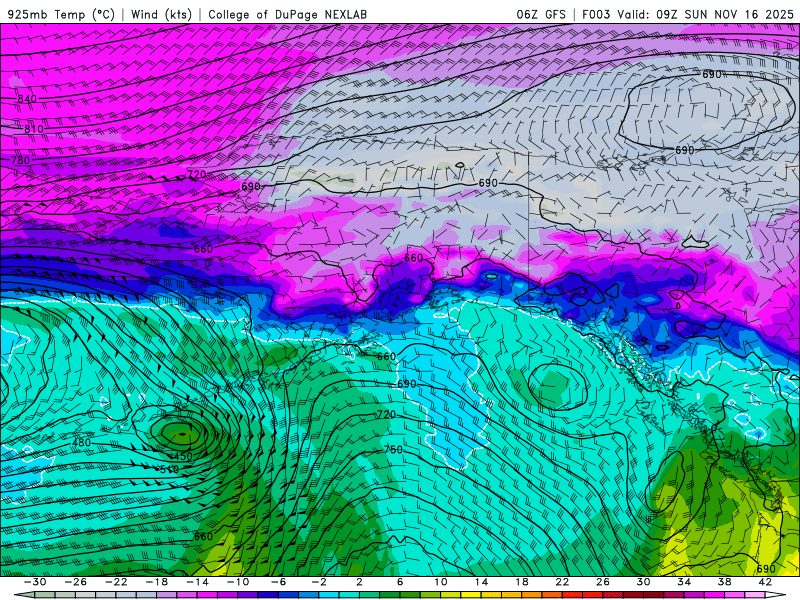800x600 pixels.
Task: Click the 34 colorbar tick label
Action: (x=684, y=582)
